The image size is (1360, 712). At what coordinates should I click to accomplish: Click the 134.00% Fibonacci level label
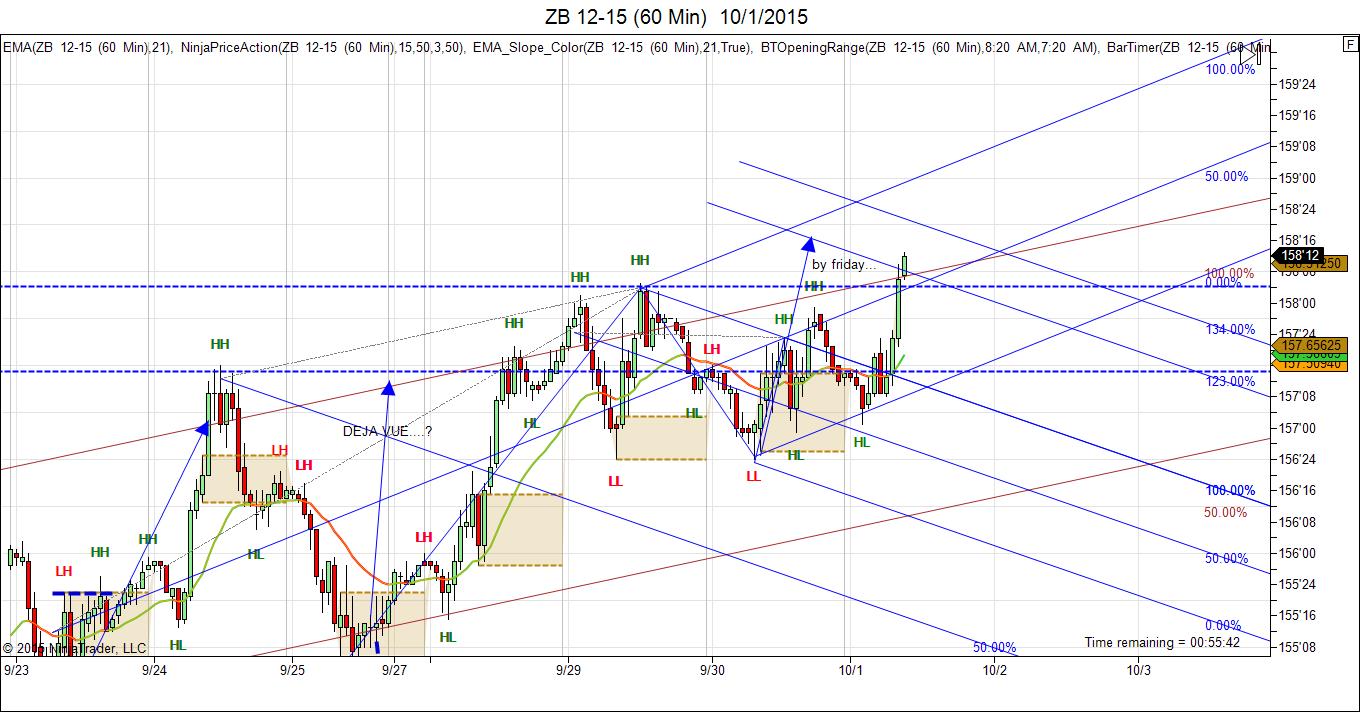(1230, 329)
